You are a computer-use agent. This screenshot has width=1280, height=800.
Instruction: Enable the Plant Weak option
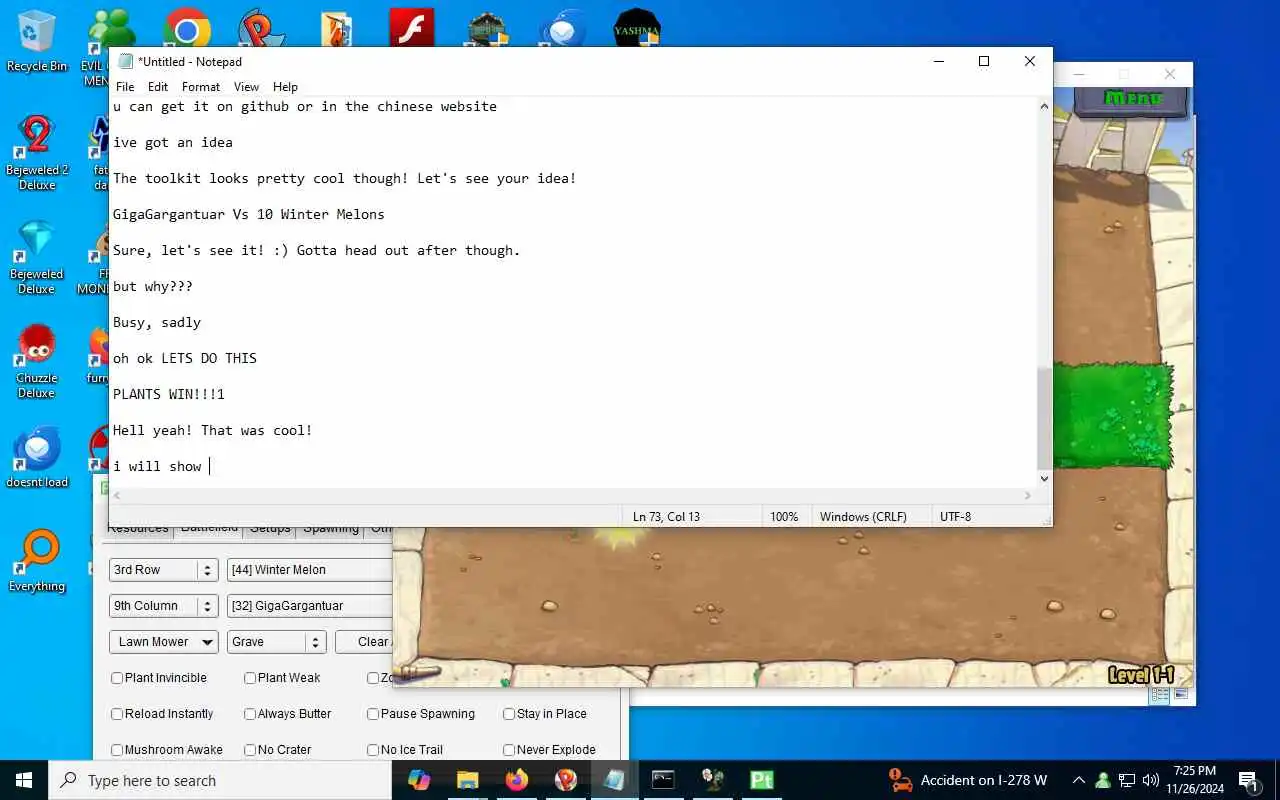click(x=250, y=678)
